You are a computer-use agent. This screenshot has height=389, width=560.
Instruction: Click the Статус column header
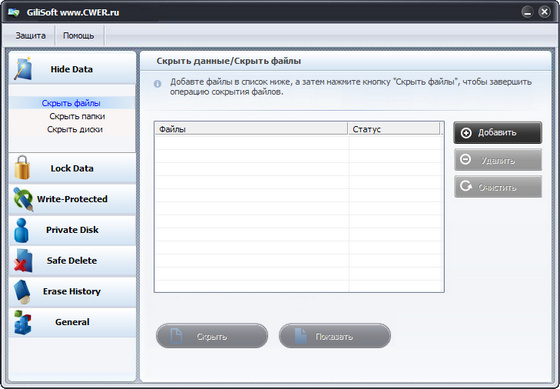pos(394,129)
